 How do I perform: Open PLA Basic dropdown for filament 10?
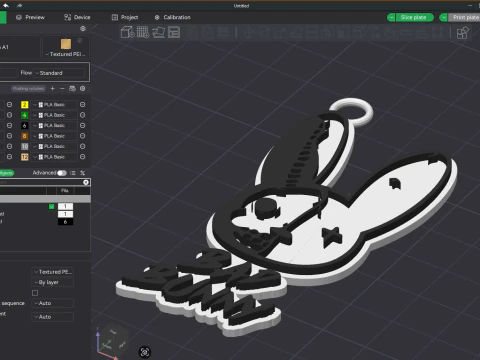click(54, 146)
